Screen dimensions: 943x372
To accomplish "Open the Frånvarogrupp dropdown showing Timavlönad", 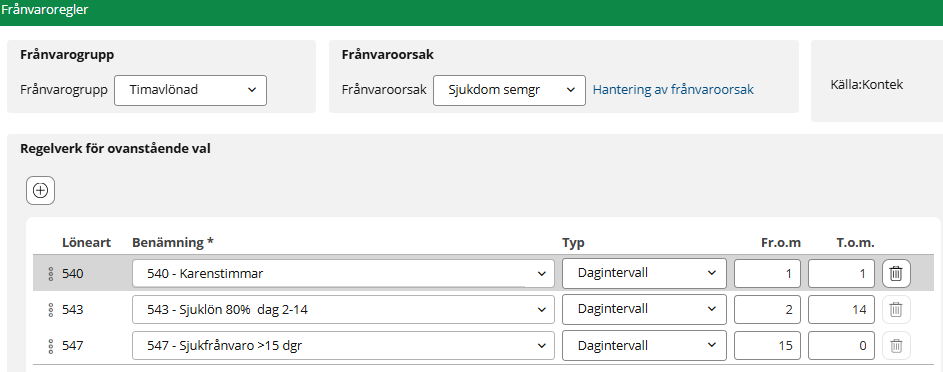I will coord(190,90).
